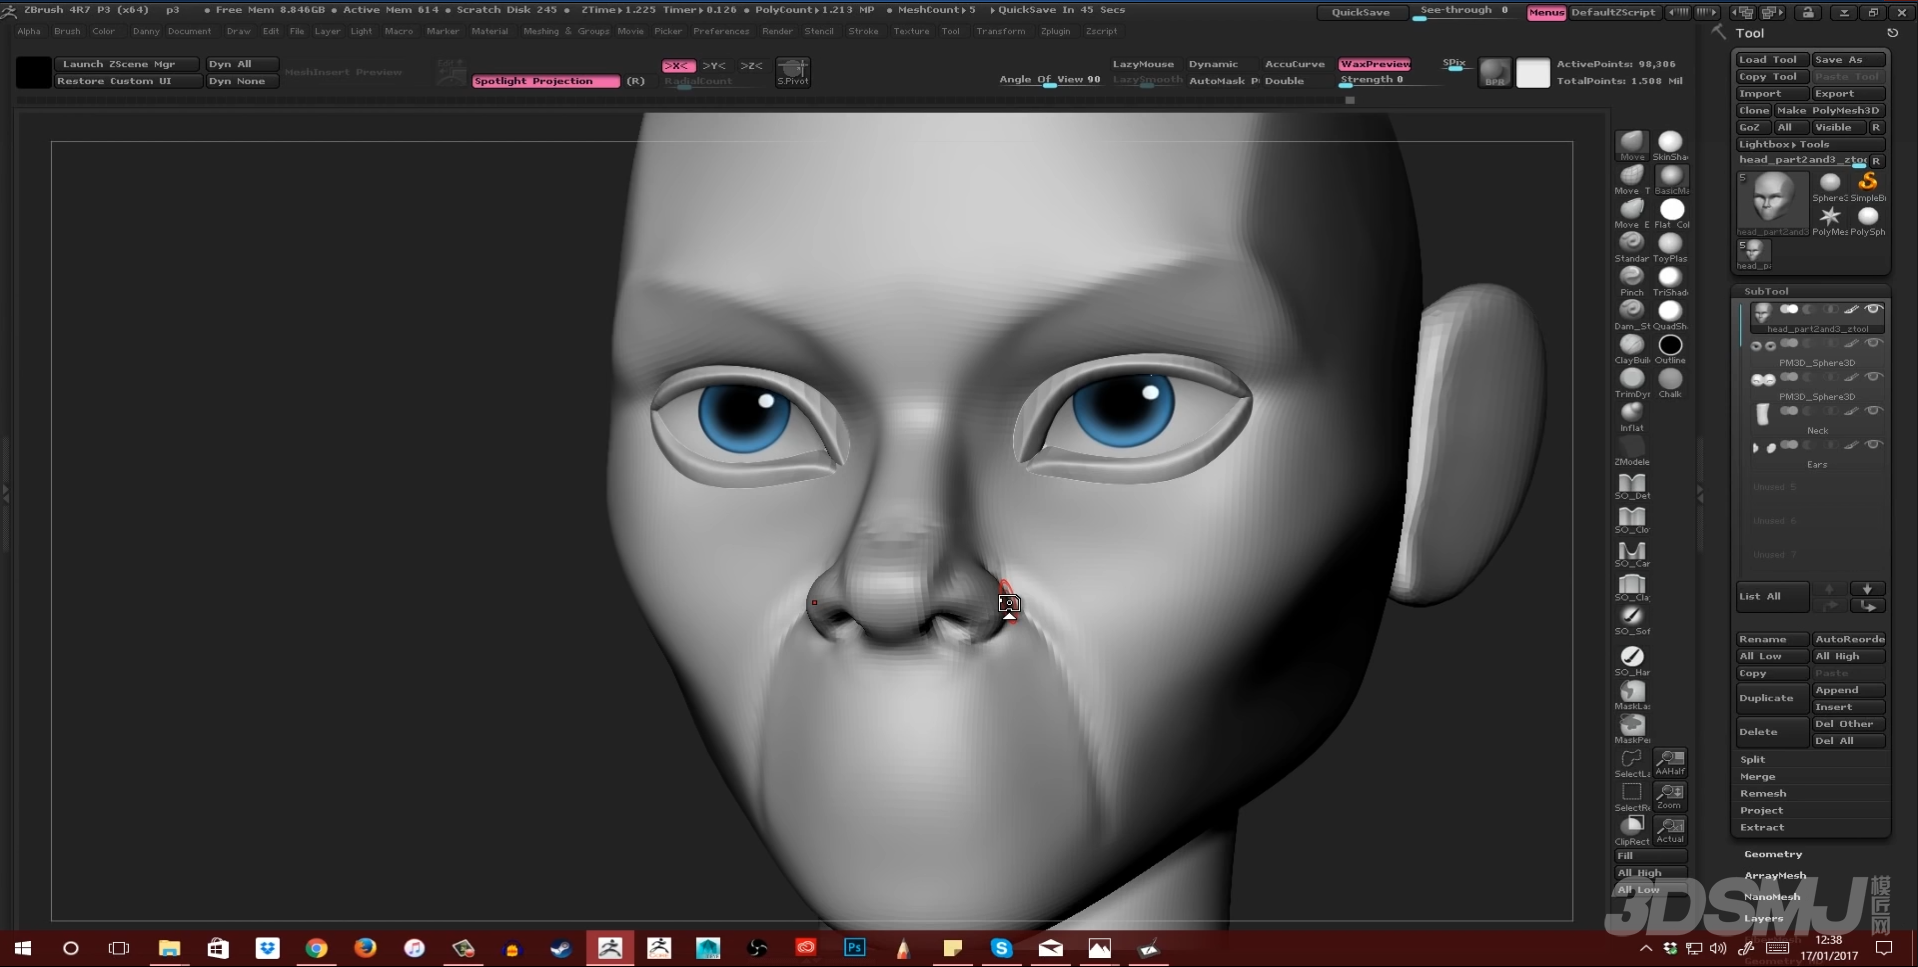Open the Brush menu

click(67, 31)
